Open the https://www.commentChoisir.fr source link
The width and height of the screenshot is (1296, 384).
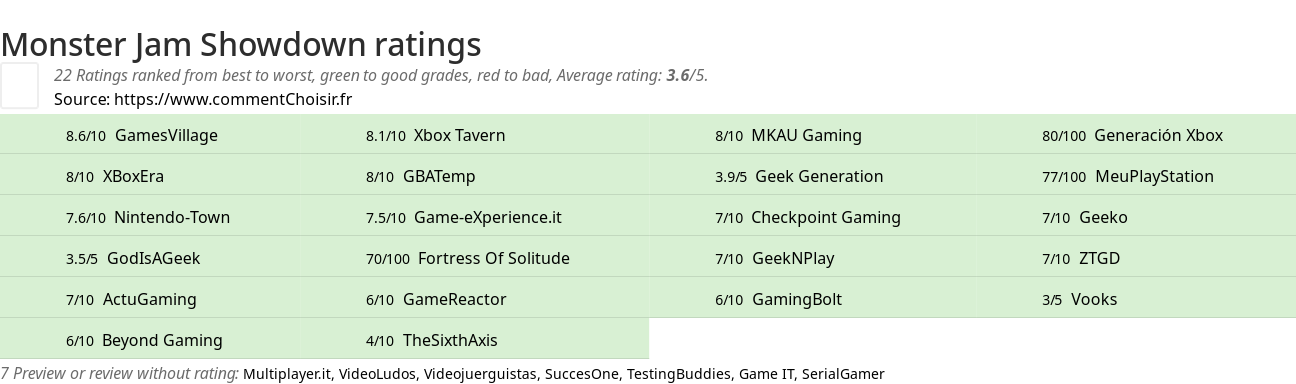233,99
